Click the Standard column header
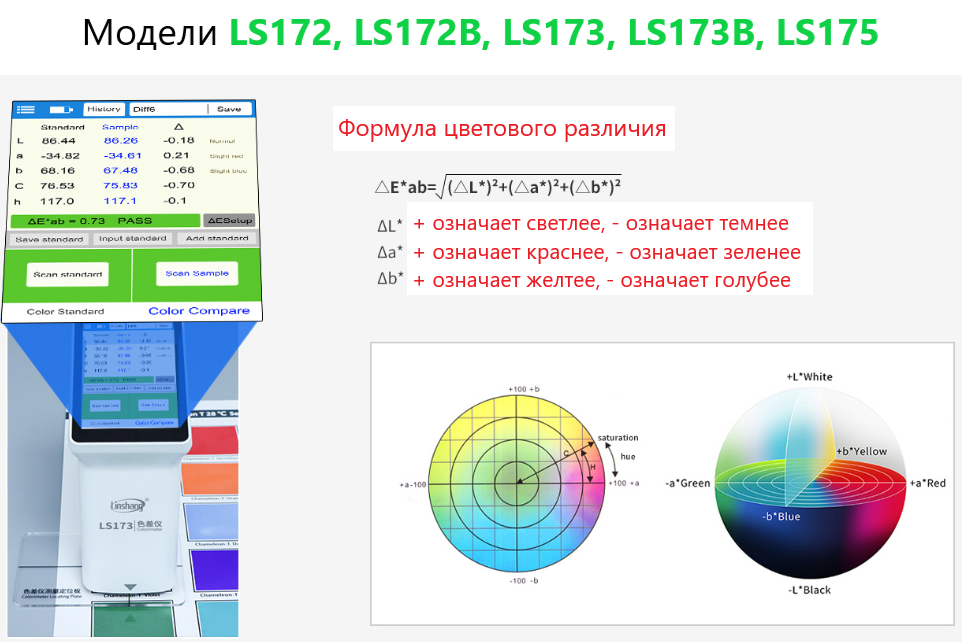 click(x=63, y=127)
